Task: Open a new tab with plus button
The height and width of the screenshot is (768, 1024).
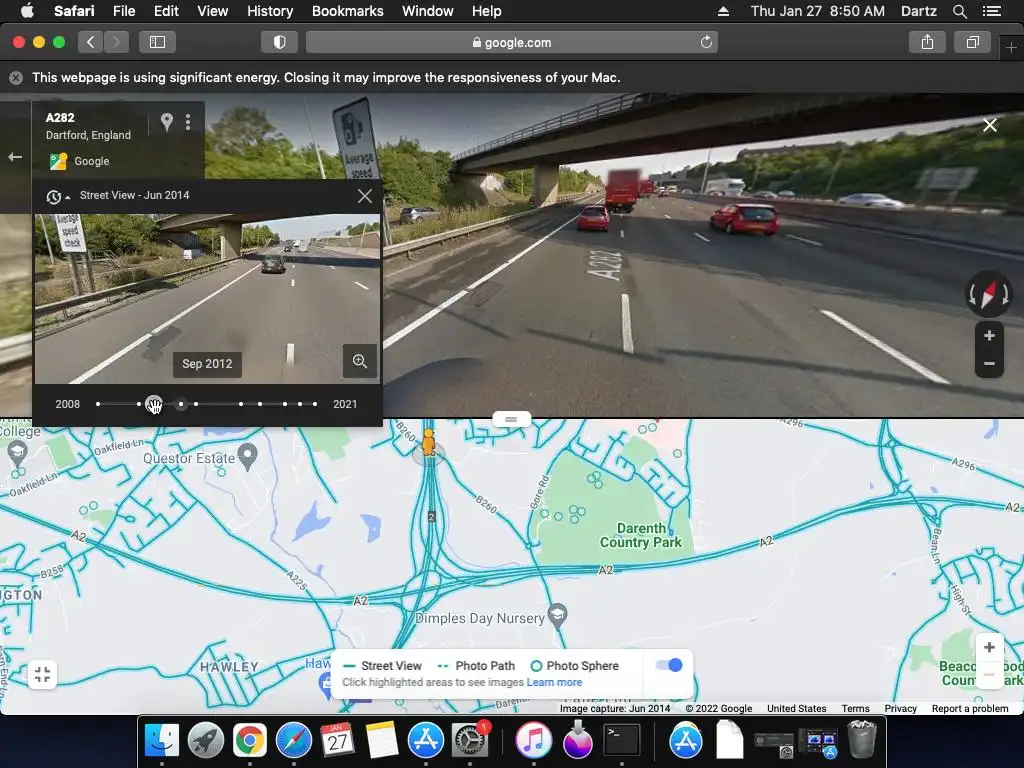Action: (1011, 48)
